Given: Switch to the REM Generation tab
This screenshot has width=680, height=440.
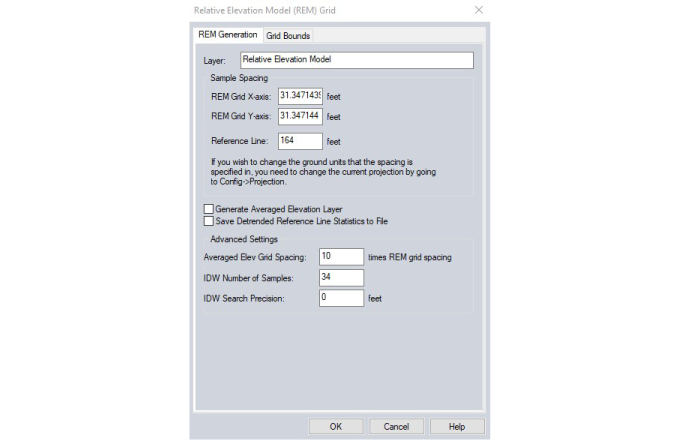Looking at the screenshot, I should (228, 35).
